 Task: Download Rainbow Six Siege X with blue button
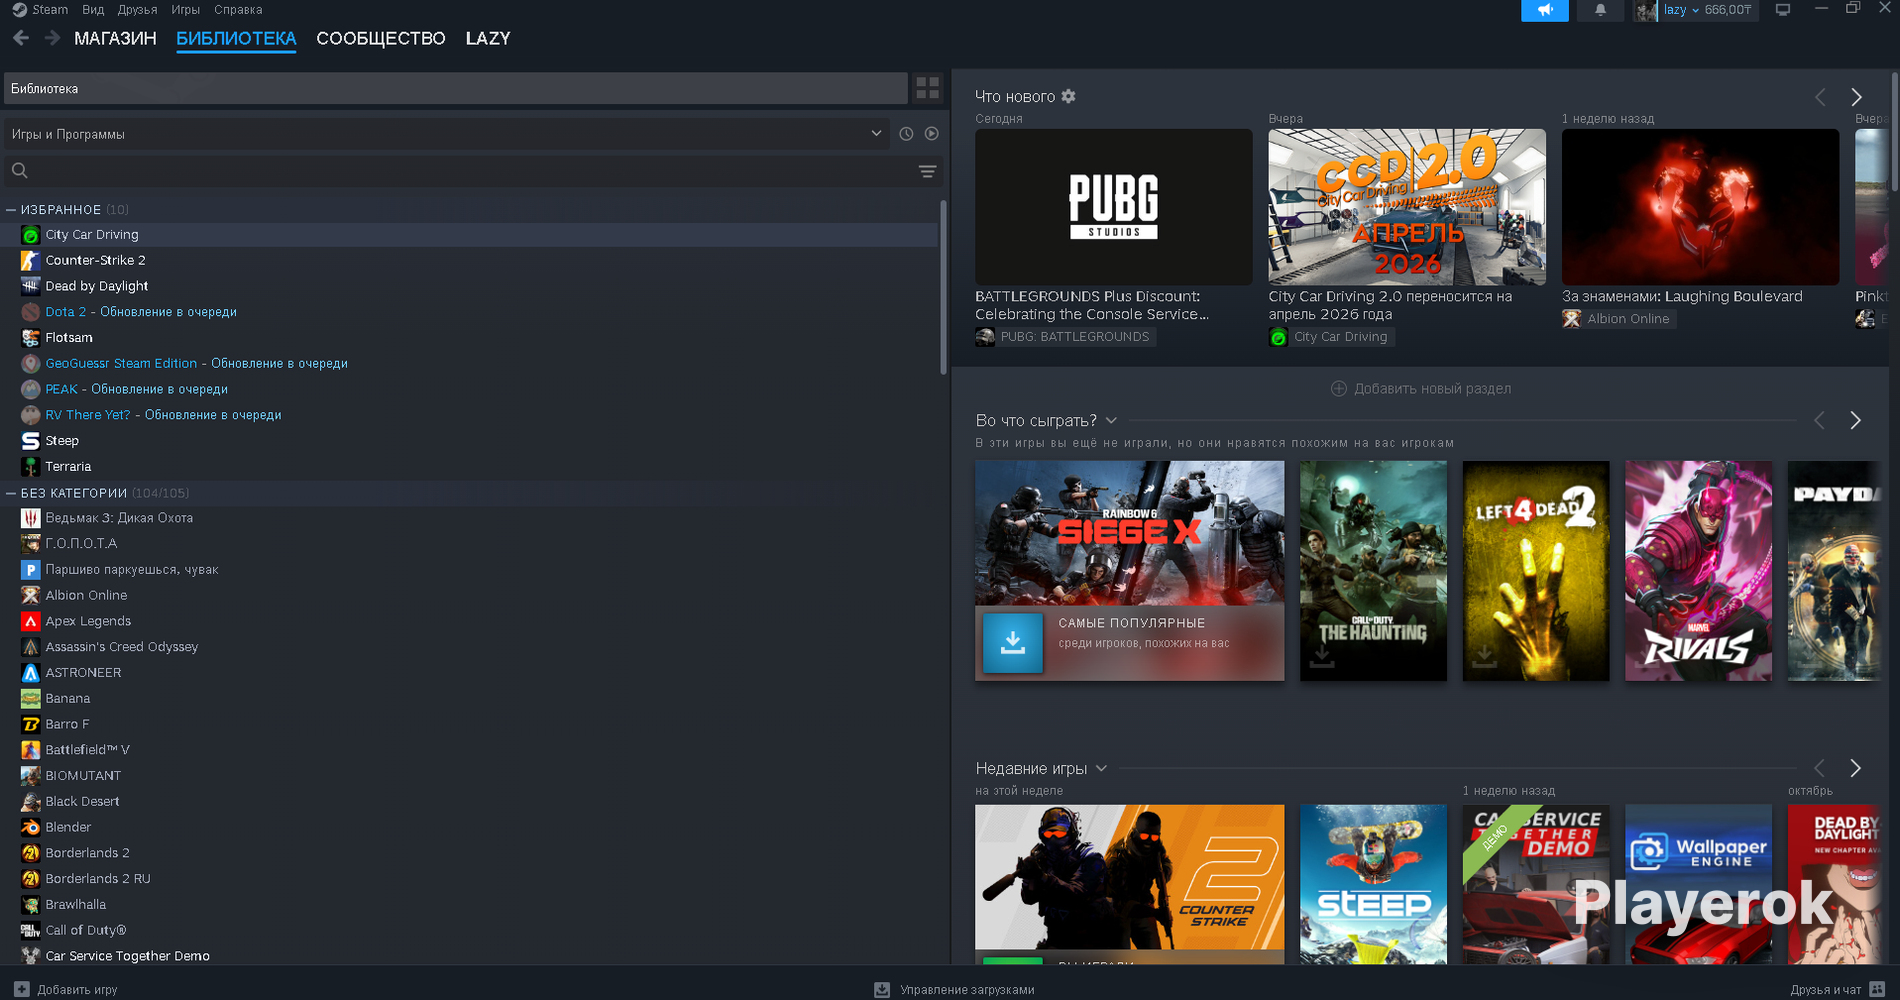[1013, 643]
